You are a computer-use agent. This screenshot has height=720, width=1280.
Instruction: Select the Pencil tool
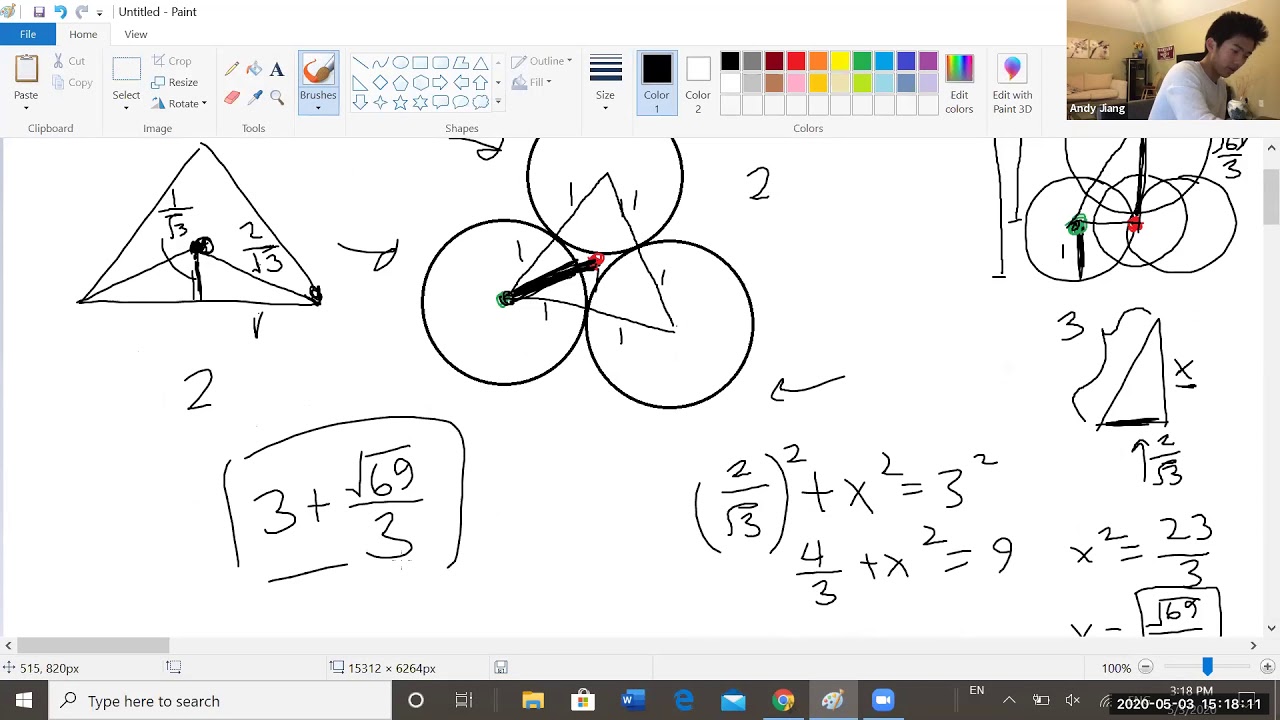point(232,69)
